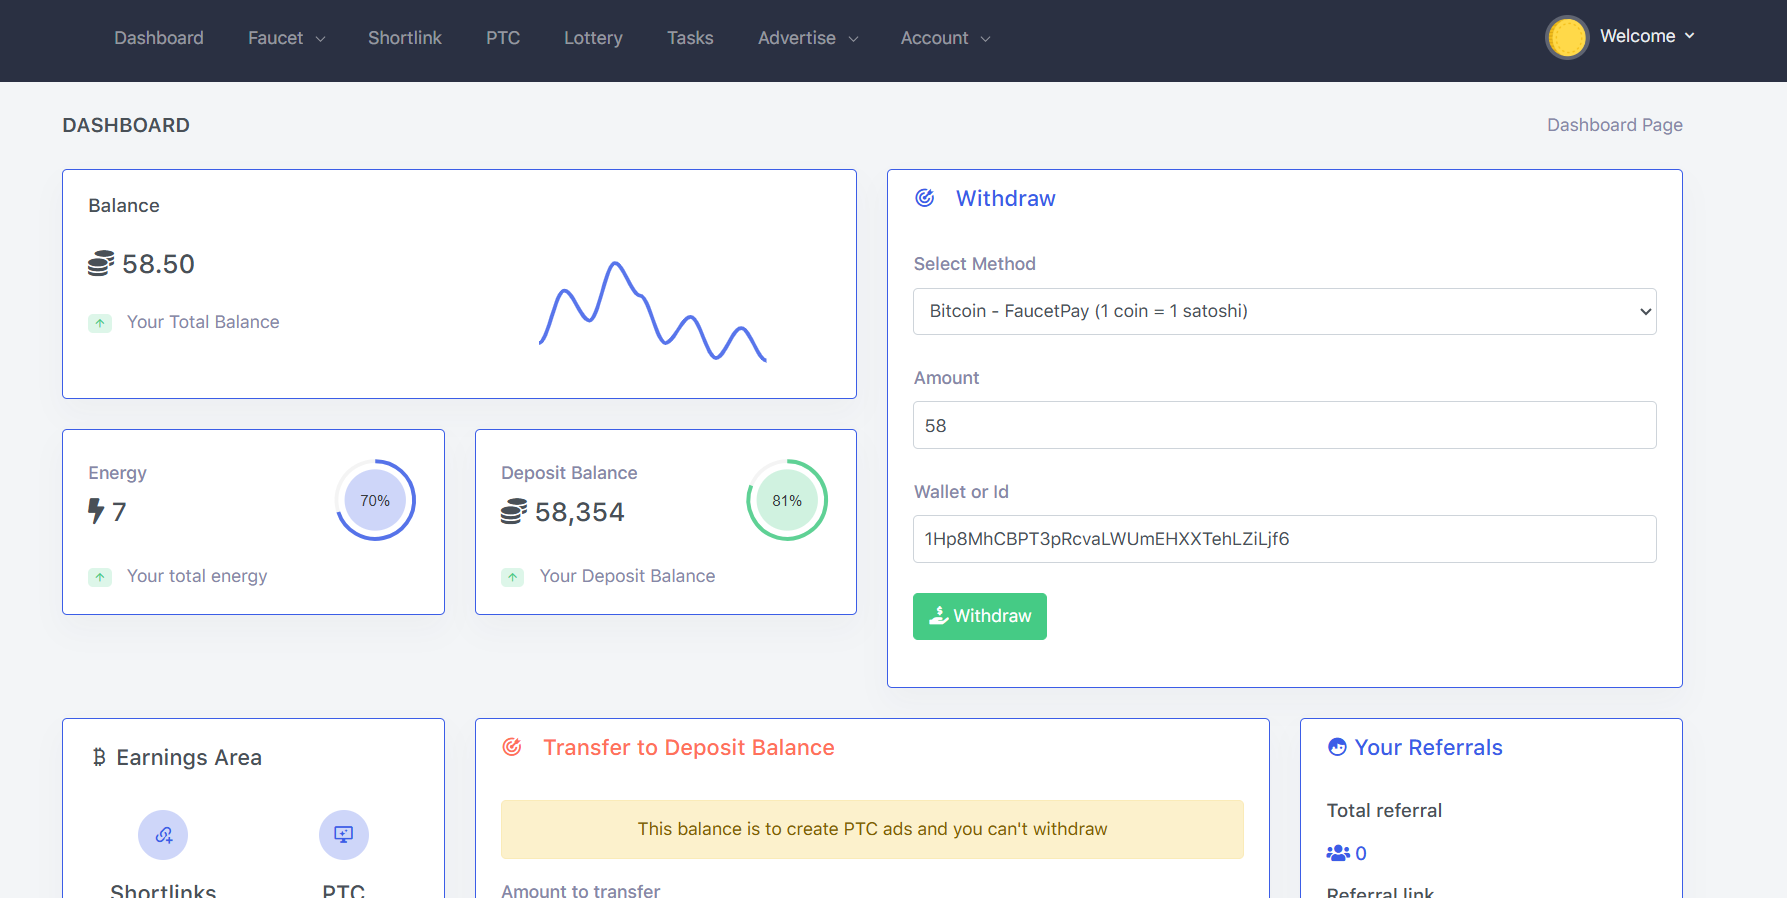Screen dimensions: 1787x898
Task: Go to the Lottery page
Action: click(x=593, y=38)
